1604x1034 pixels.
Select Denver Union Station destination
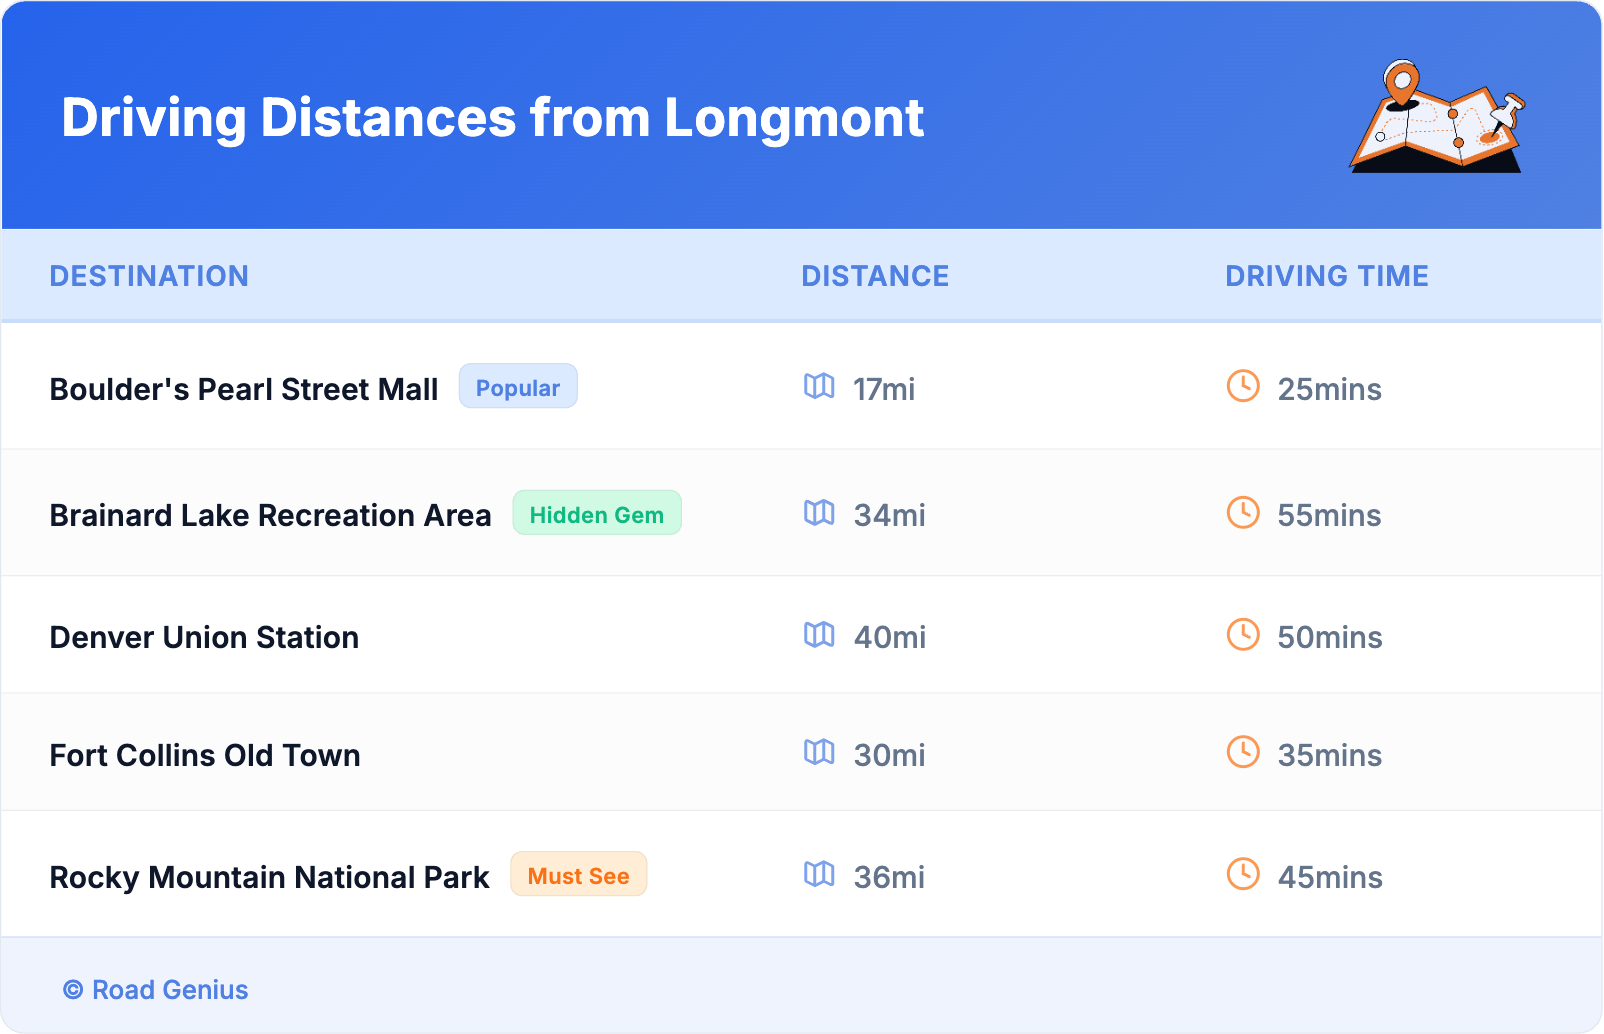pyautogui.click(x=204, y=637)
